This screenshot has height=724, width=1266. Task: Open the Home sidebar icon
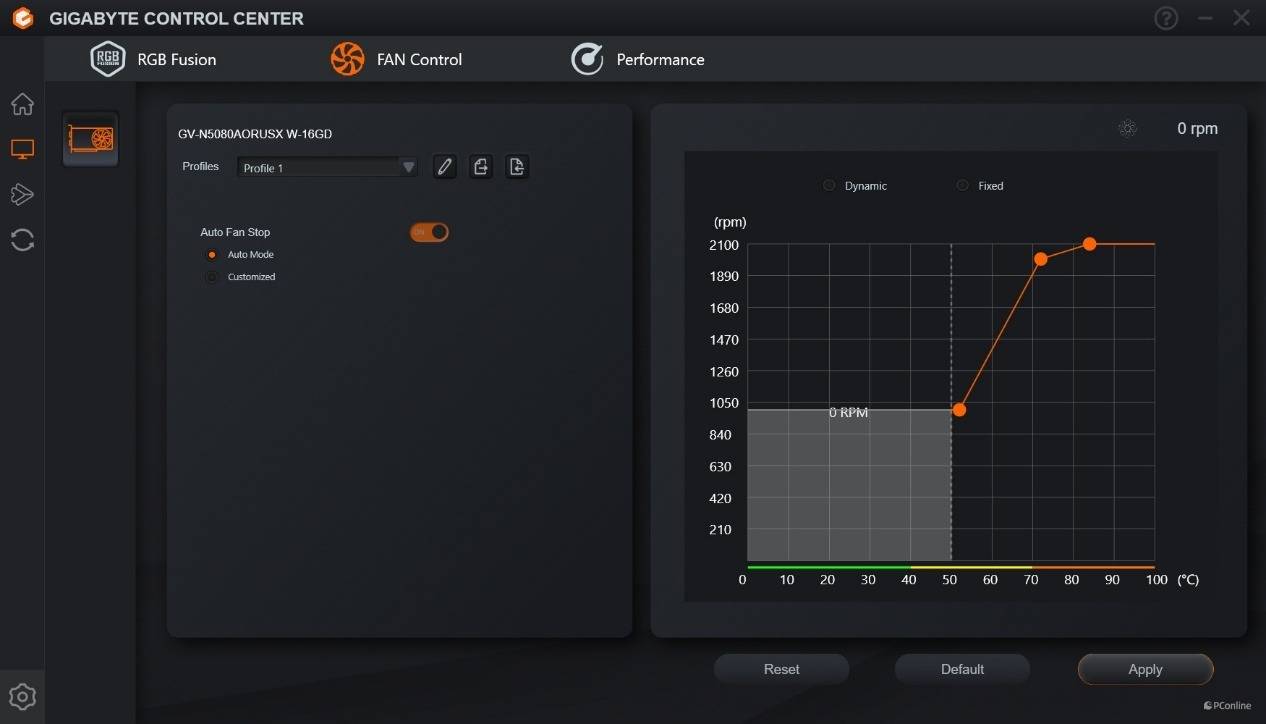tap(22, 104)
